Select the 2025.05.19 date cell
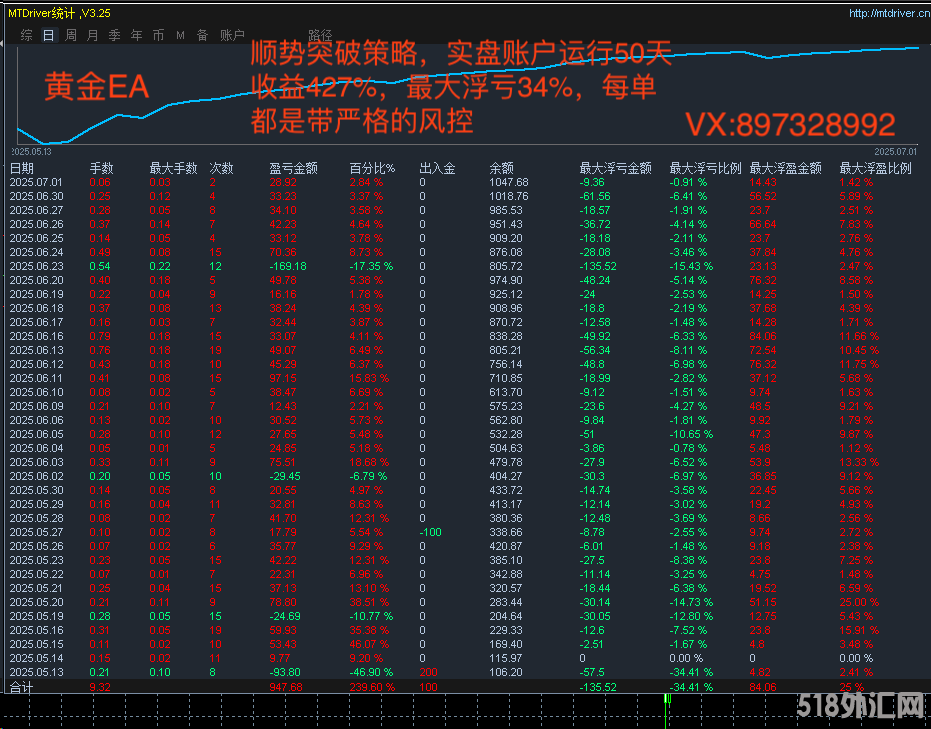 point(36,616)
